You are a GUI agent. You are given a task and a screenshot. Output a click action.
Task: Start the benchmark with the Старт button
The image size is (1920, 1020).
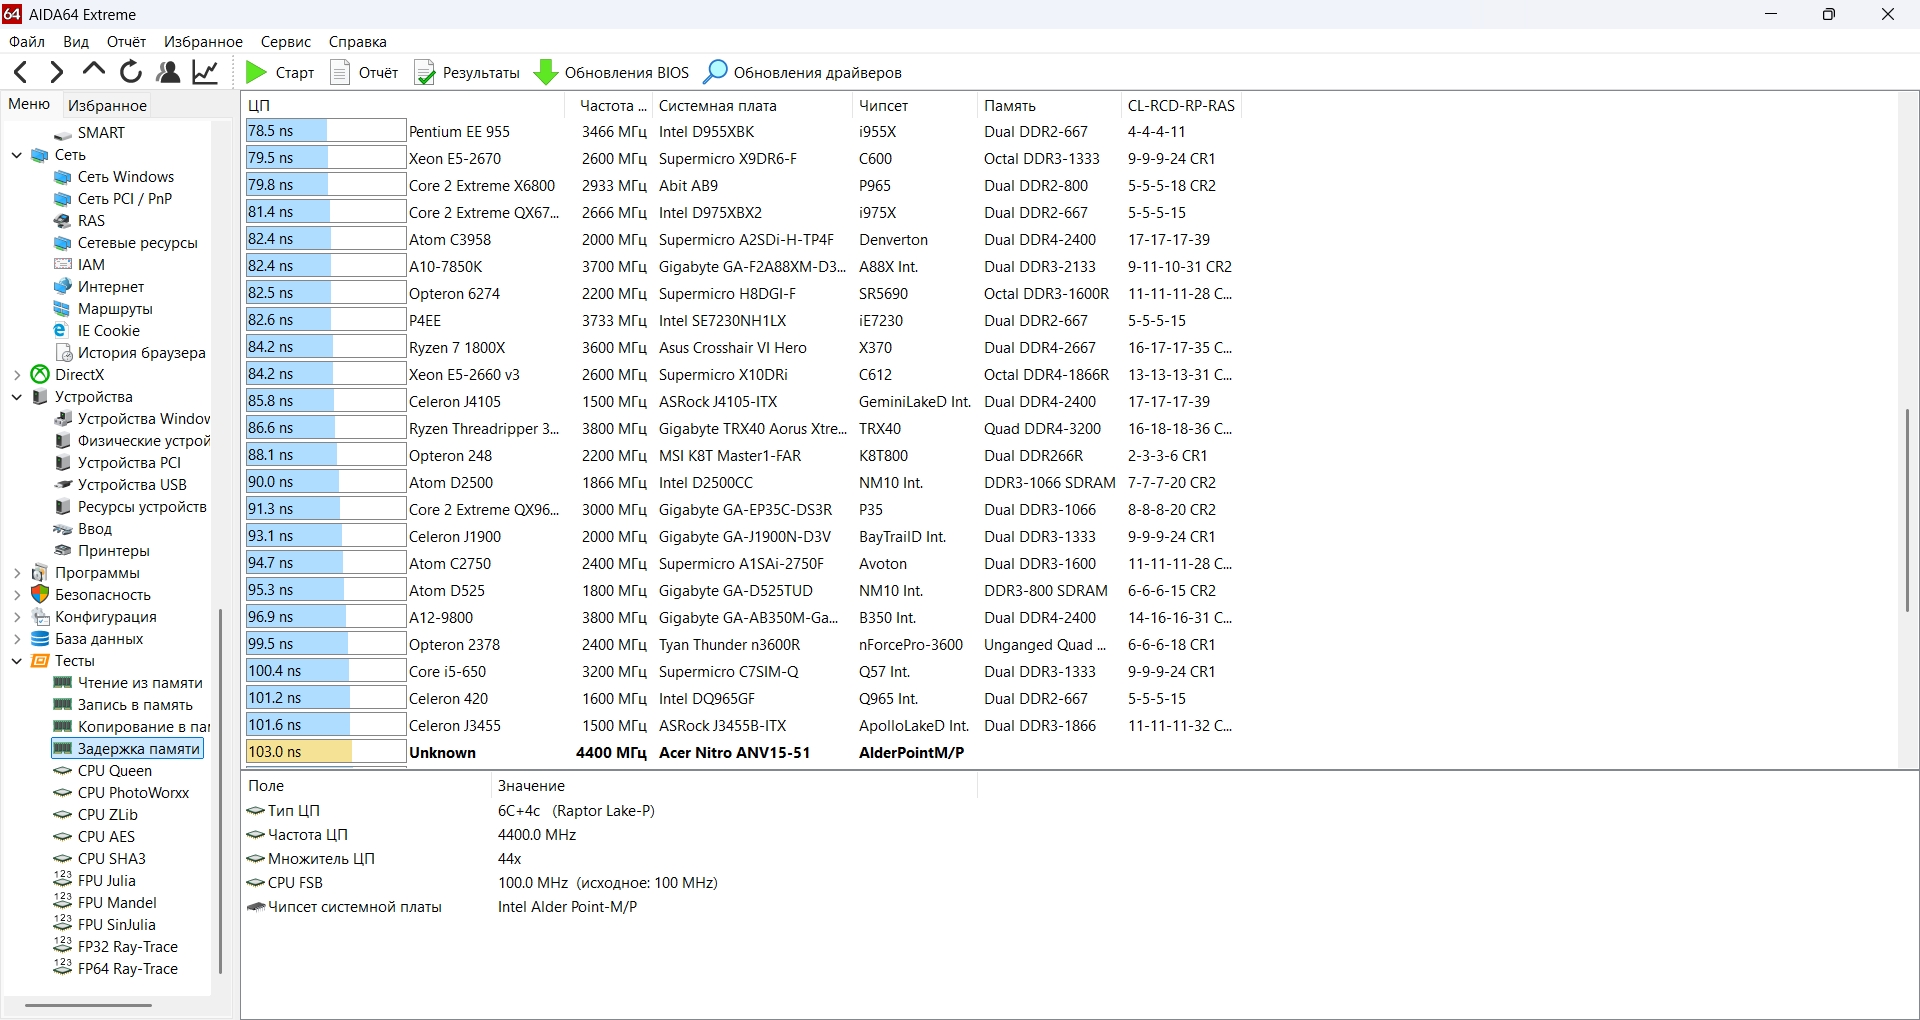click(280, 72)
